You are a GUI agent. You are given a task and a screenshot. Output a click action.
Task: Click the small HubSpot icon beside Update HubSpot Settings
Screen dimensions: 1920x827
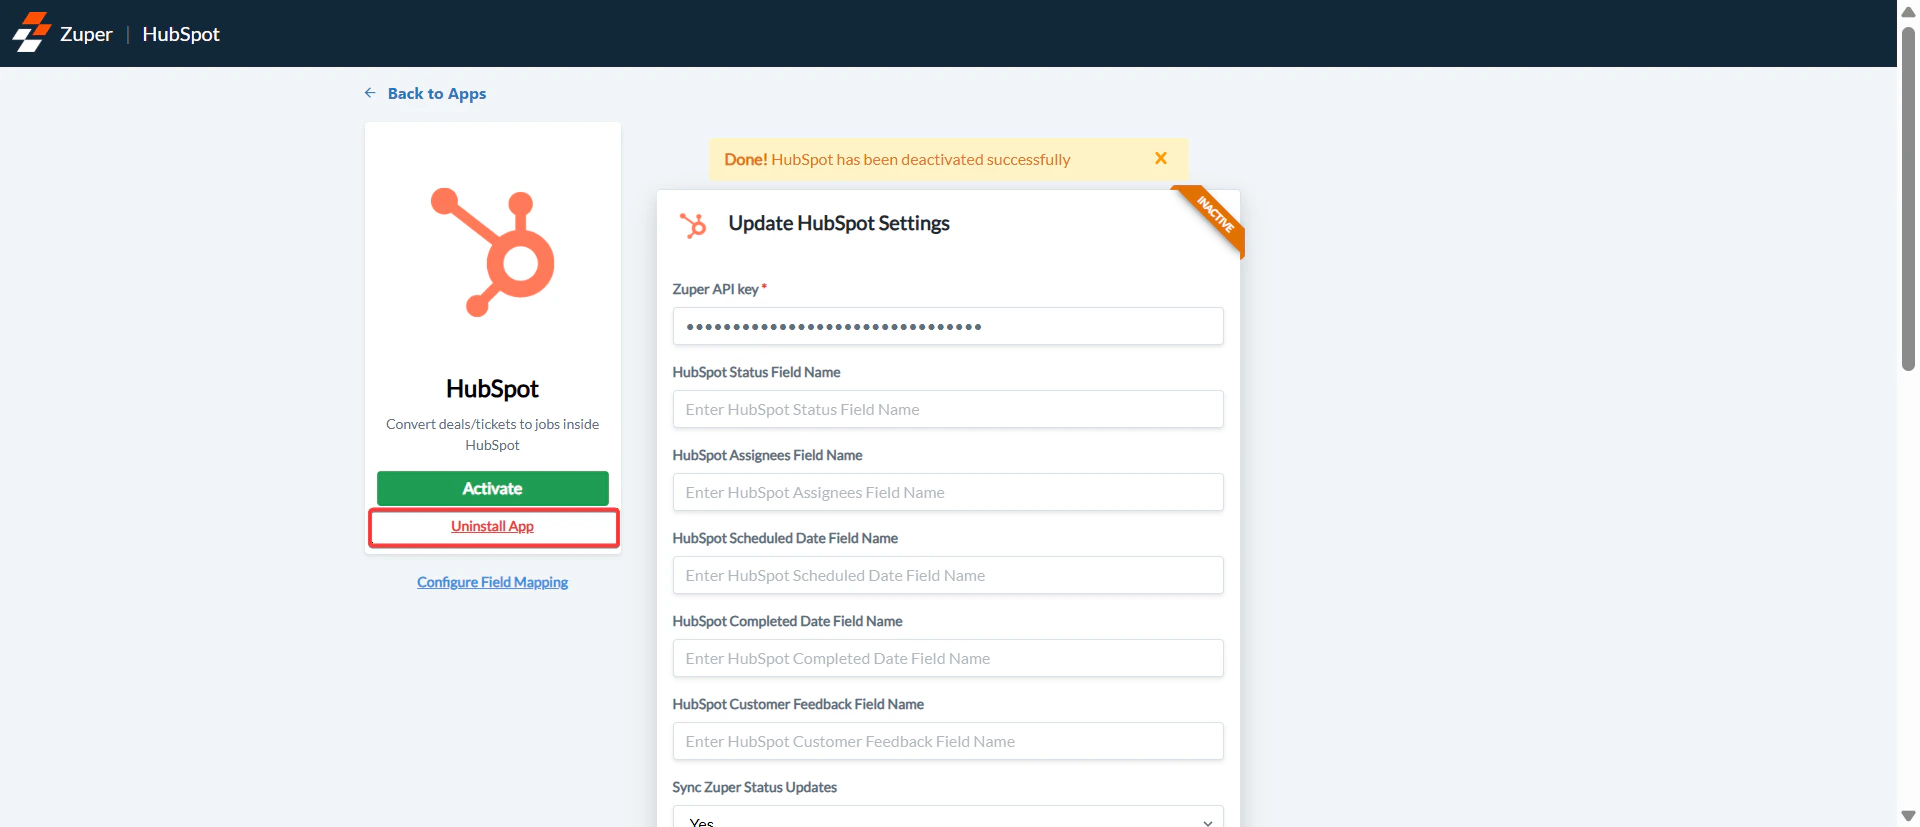click(693, 225)
